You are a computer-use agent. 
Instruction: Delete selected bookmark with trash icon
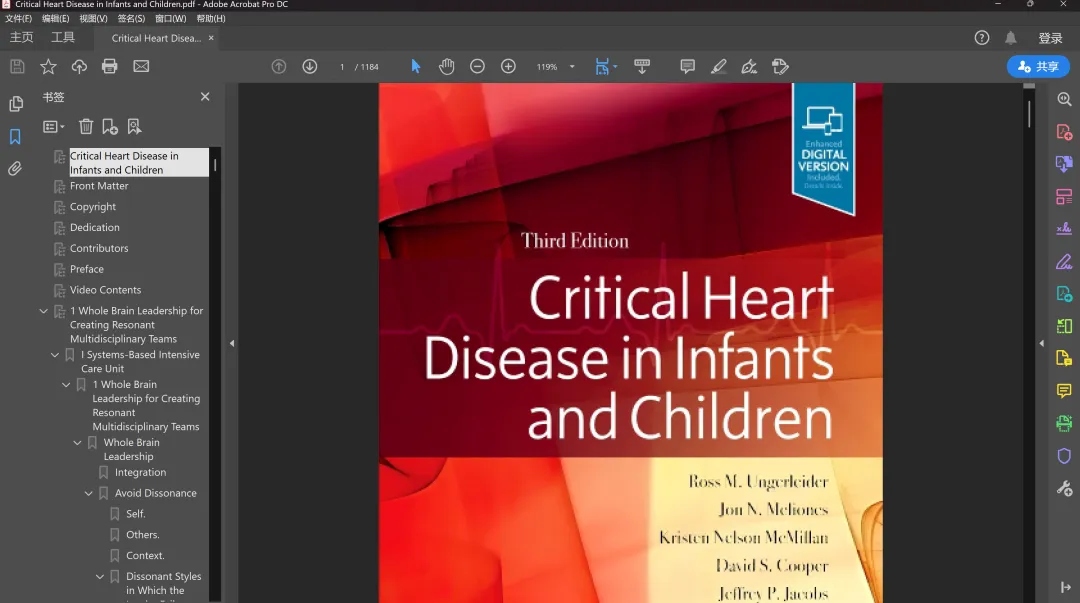pyautogui.click(x=85, y=126)
